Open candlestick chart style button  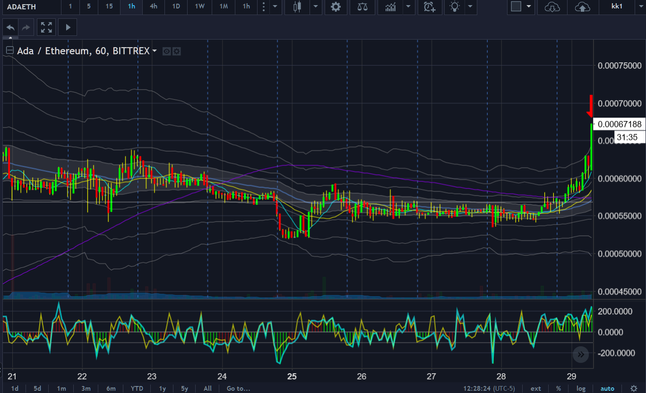(297, 7)
